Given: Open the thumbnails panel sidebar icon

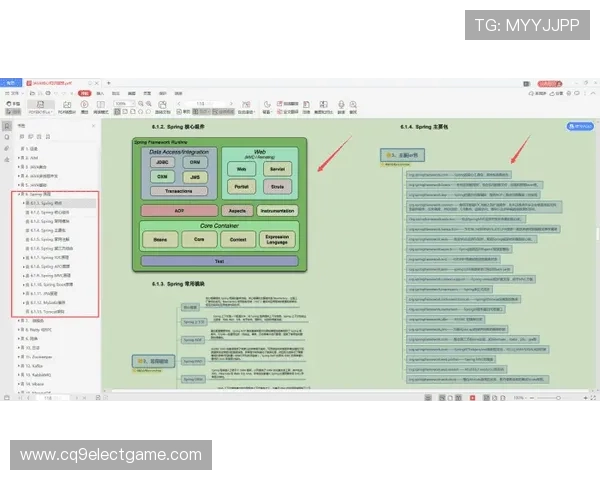Looking at the screenshot, I should [7, 137].
